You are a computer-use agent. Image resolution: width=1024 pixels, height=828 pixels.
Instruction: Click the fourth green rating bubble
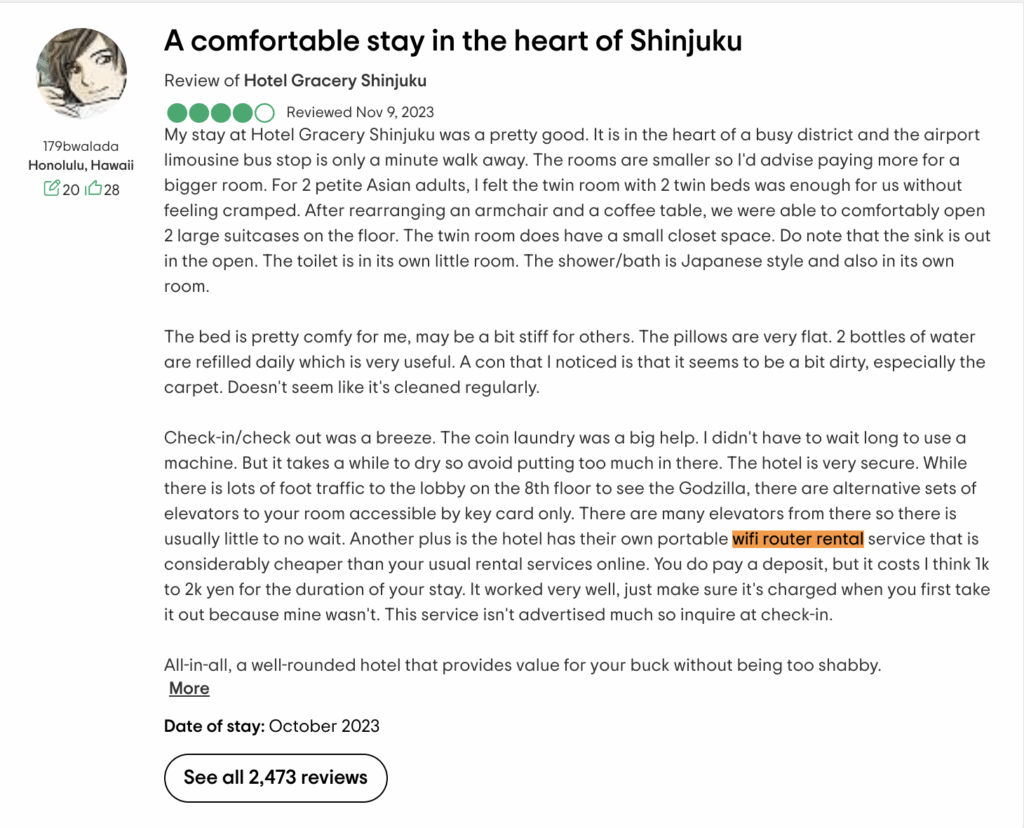(x=242, y=113)
